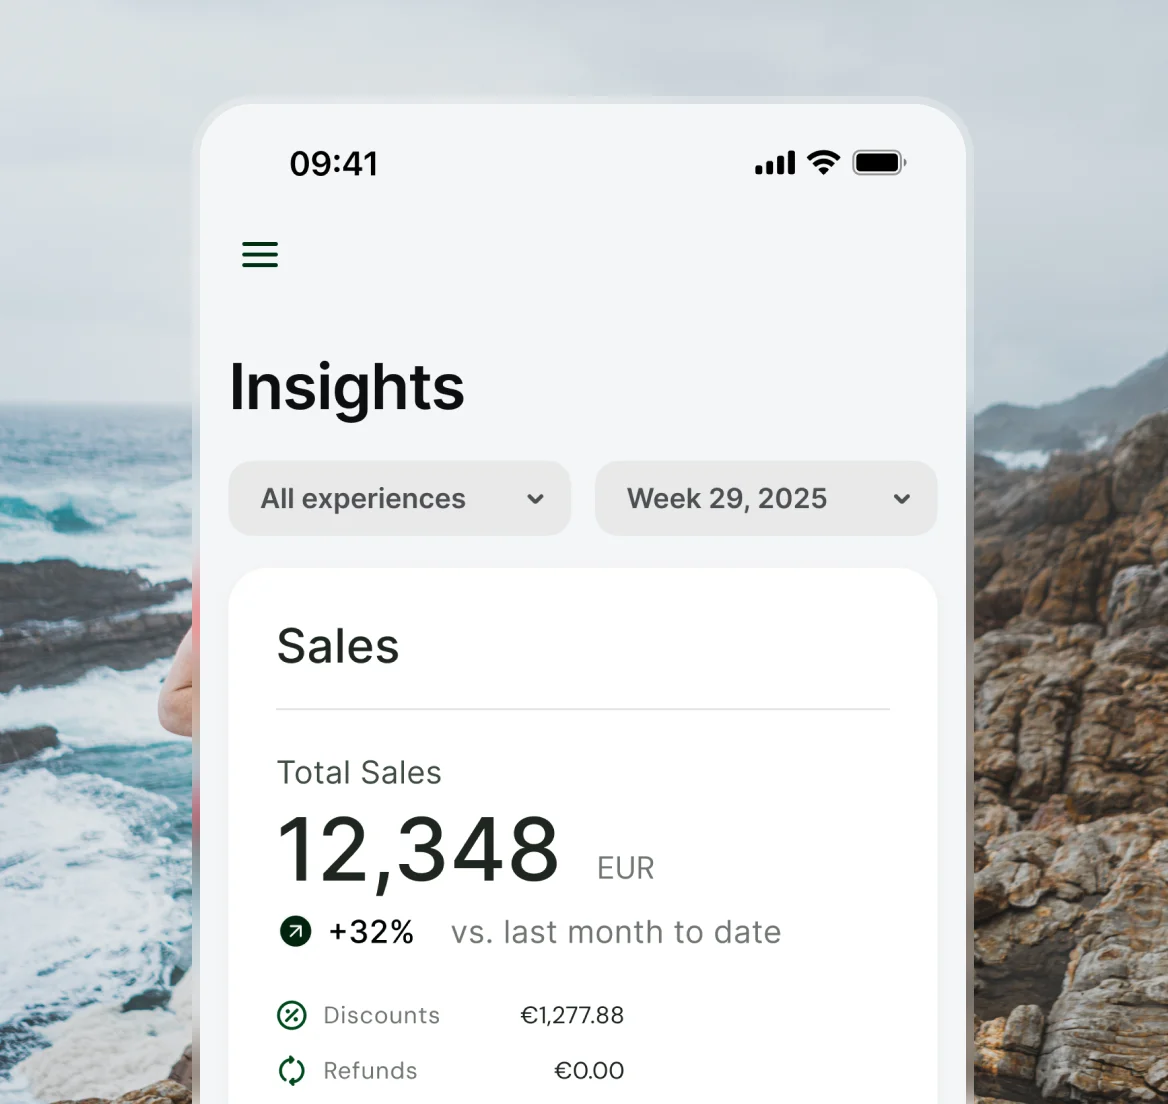Screen dimensions: 1168x1104
Task: Click the +32% growth percentage
Action: coord(371,931)
